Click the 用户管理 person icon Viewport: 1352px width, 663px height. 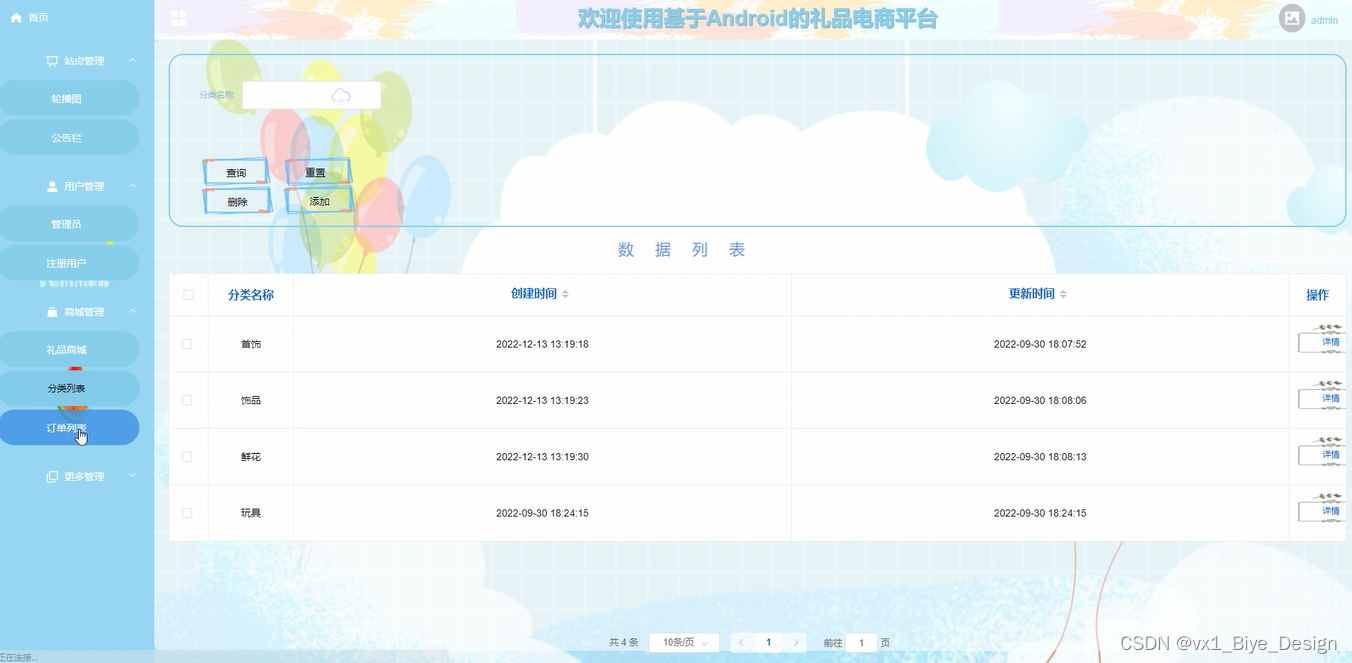[x=52, y=186]
